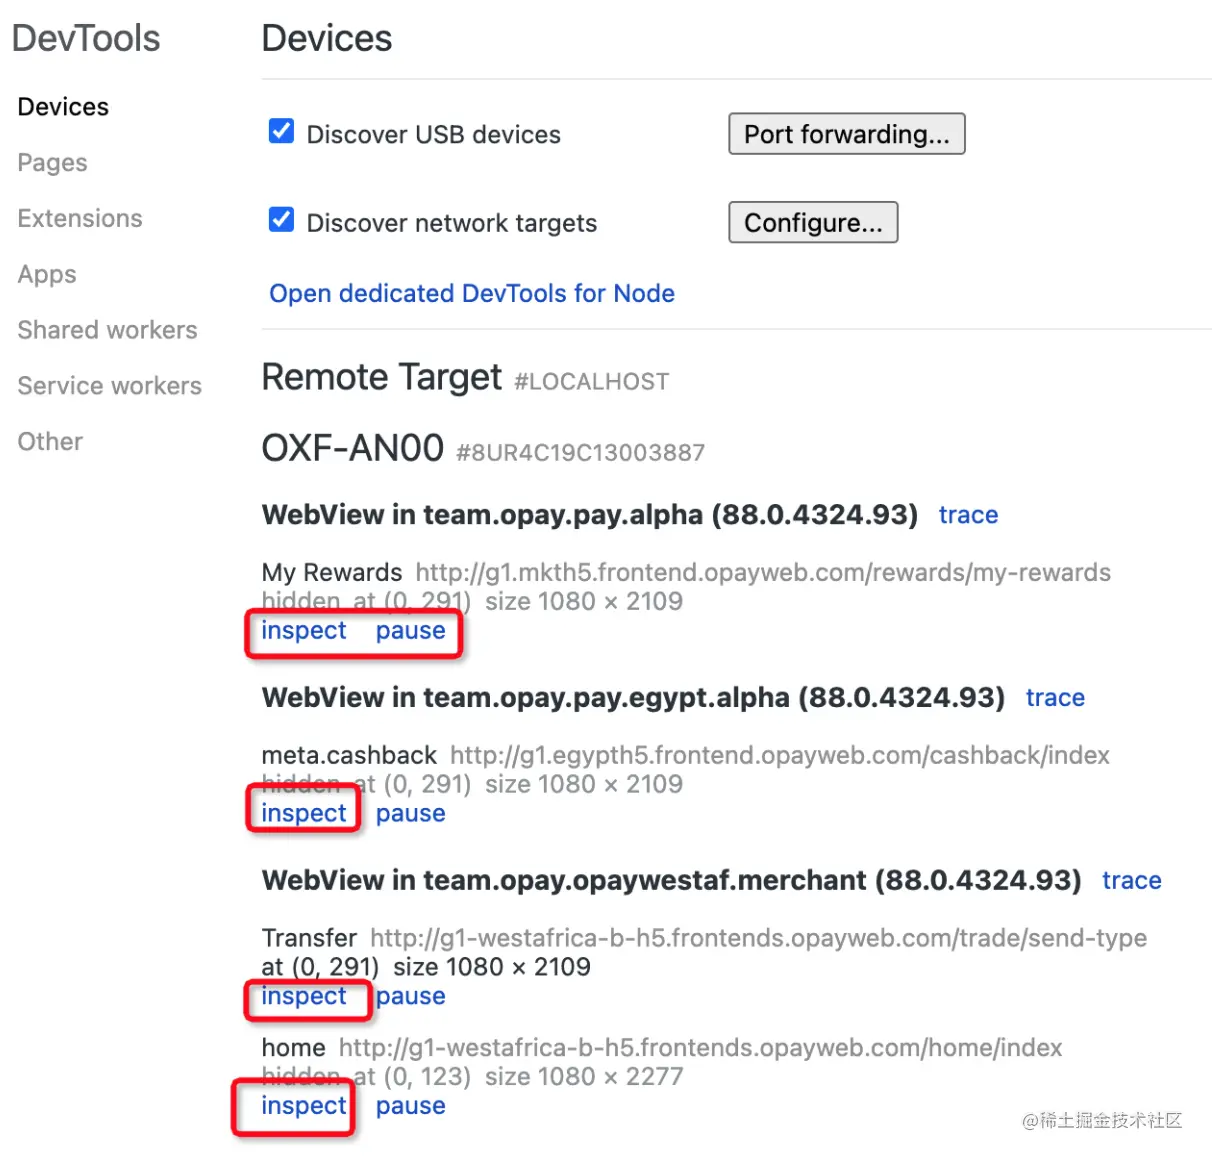
Task: Open the Other section in sidebar
Action: pyautogui.click(x=50, y=441)
